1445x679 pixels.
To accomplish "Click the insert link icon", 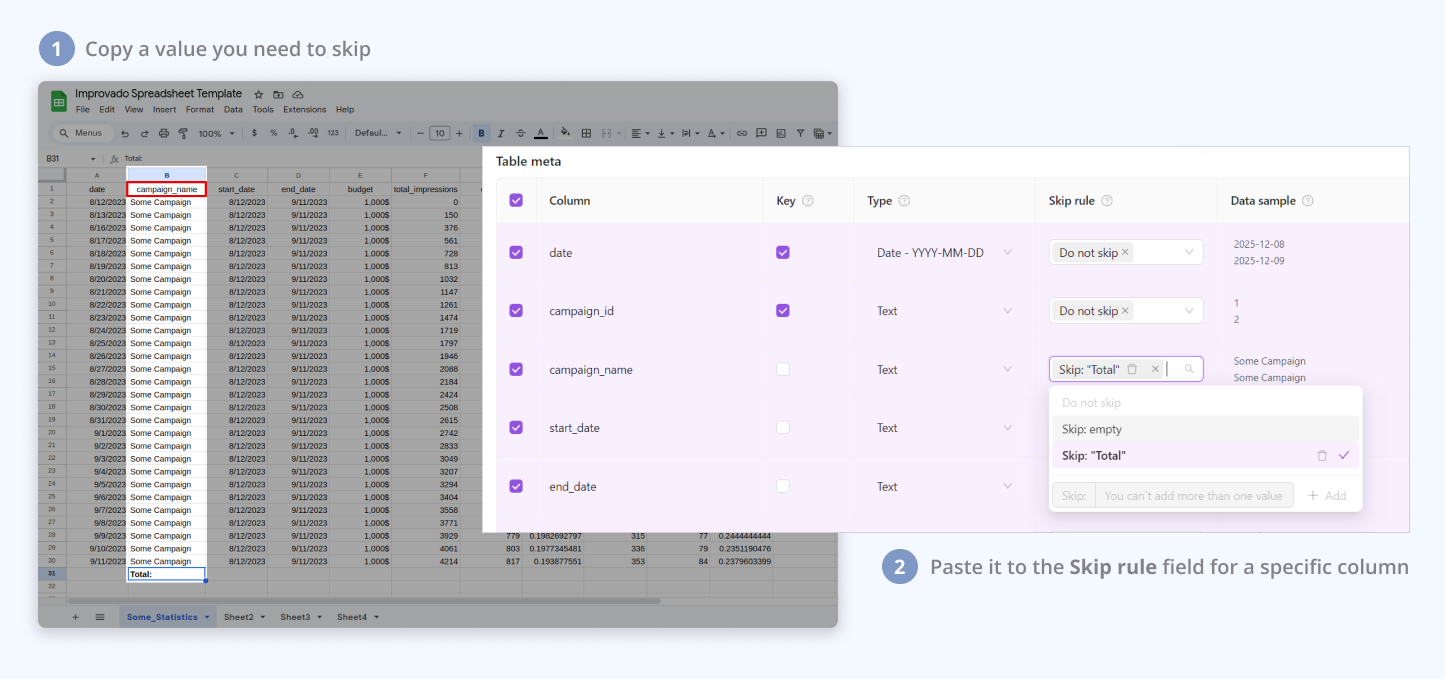I will (x=741, y=133).
